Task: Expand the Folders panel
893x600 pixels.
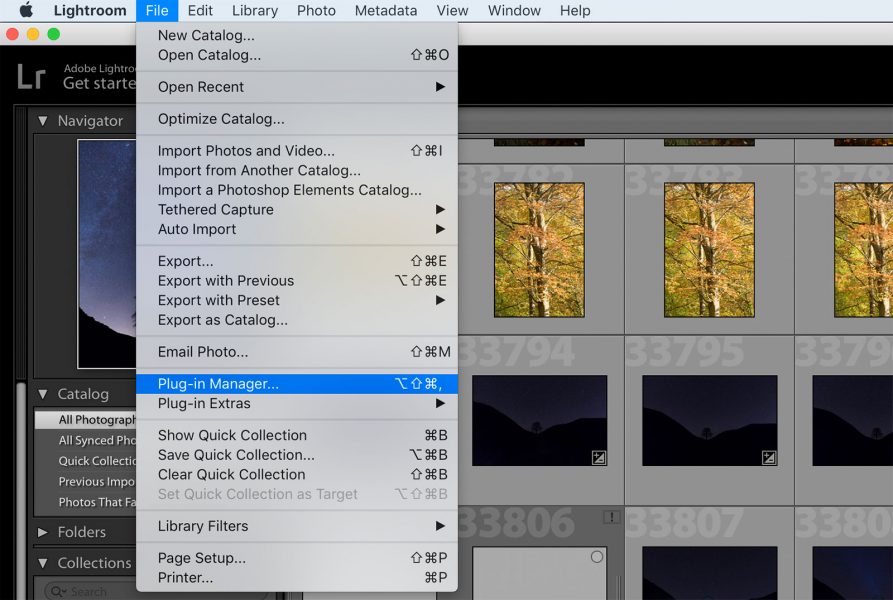Action: pyautogui.click(x=42, y=532)
